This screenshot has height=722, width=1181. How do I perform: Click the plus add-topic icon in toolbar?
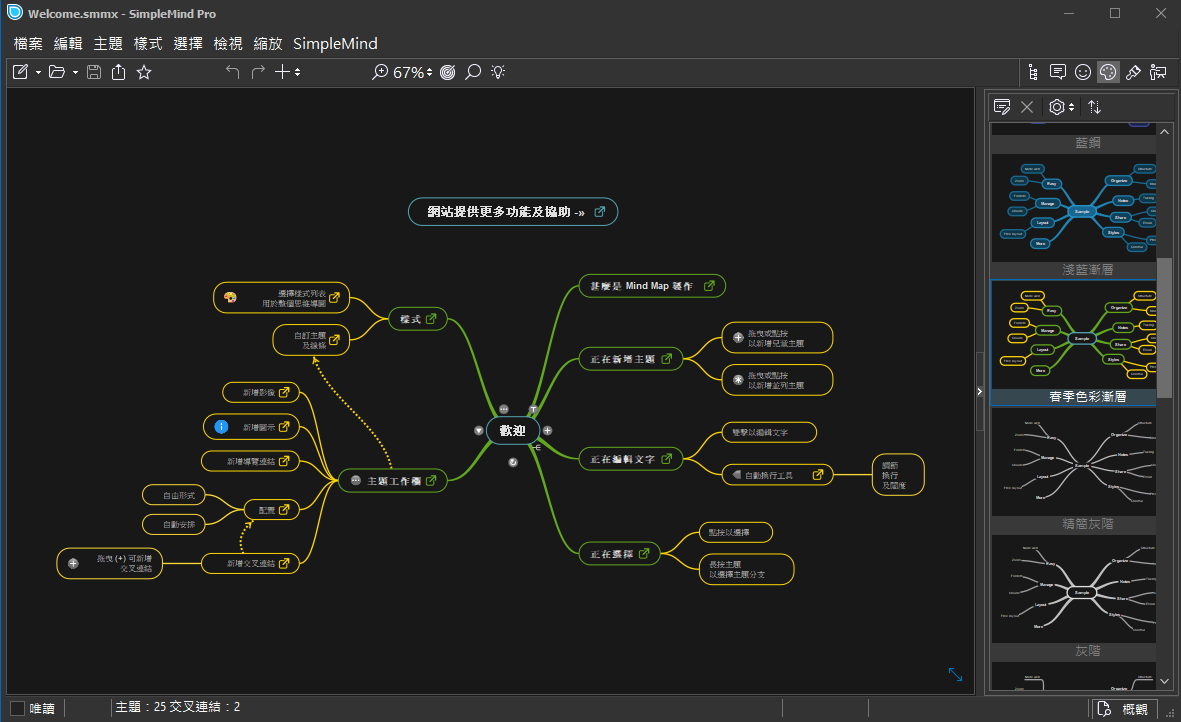coord(282,72)
